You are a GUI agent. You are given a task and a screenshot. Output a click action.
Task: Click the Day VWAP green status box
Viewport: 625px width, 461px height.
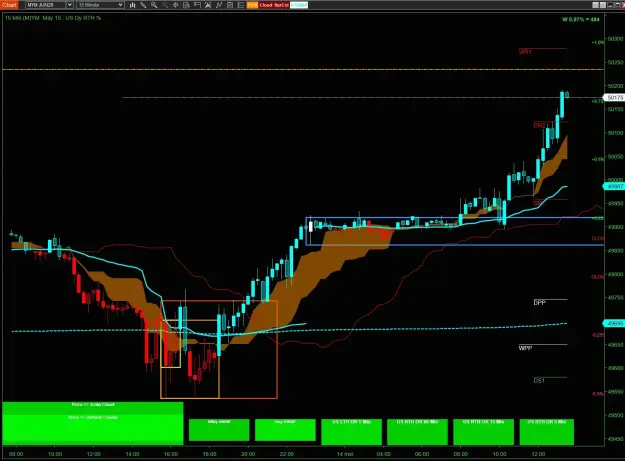point(285,430)
